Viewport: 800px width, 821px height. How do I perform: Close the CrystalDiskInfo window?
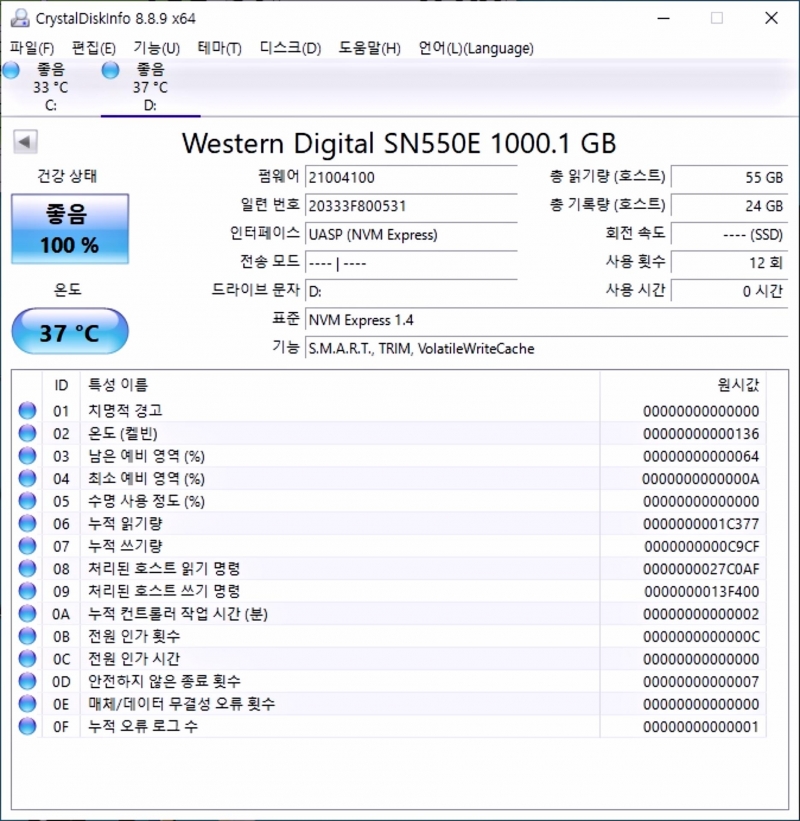tap(771, 18)
